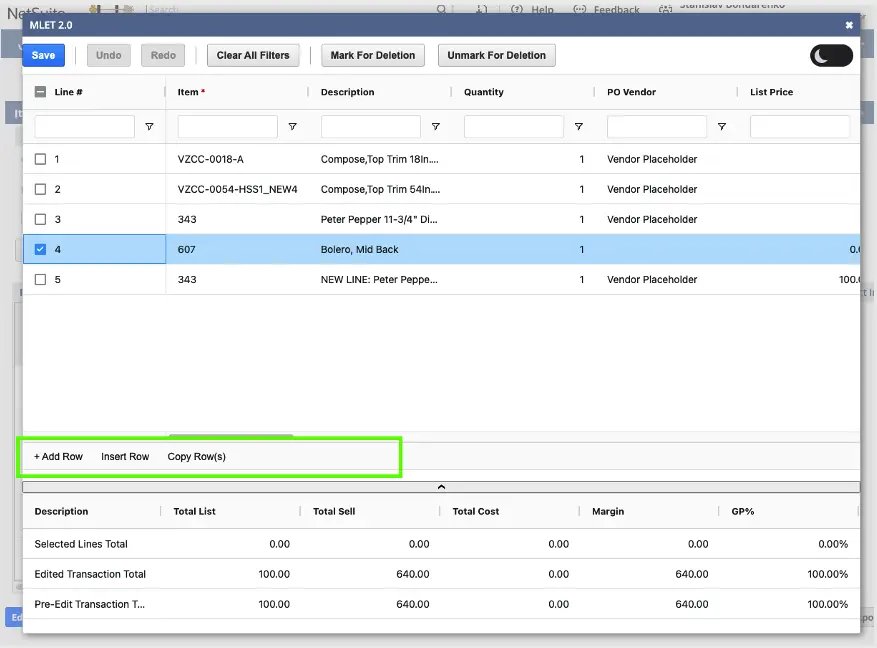877x648 pixels.
Task: Focus the Description filter input field
Action: (371, 127)
